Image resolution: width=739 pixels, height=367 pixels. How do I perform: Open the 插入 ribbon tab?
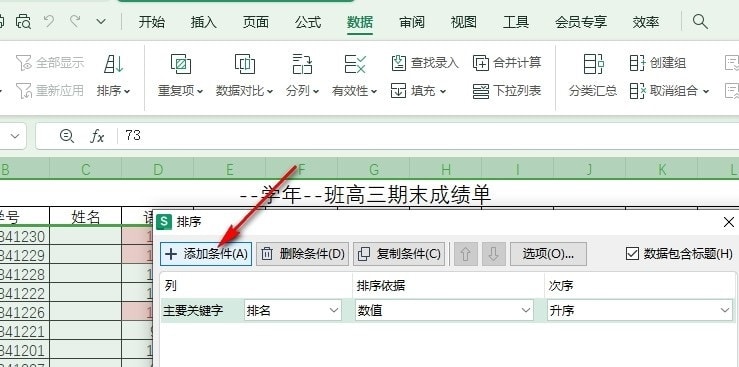click(x=204, y=22)
